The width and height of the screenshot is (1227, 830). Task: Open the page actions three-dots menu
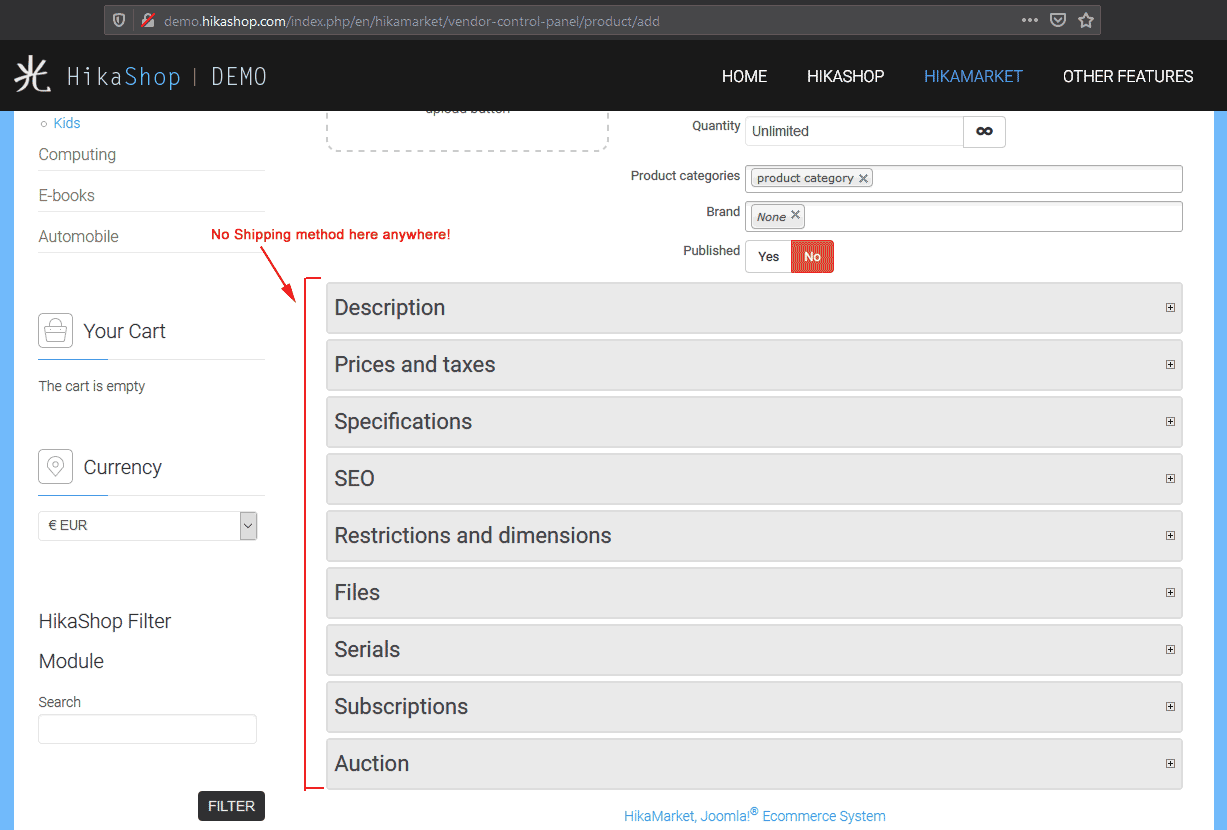tap(1029, 20)
